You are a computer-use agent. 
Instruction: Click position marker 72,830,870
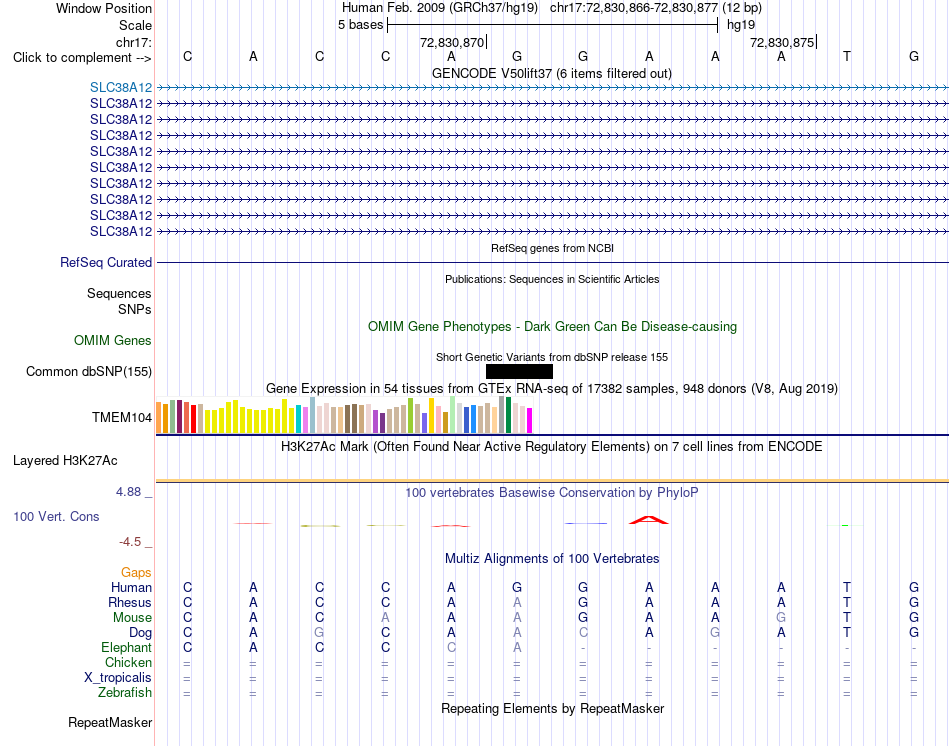click(452, 42)
